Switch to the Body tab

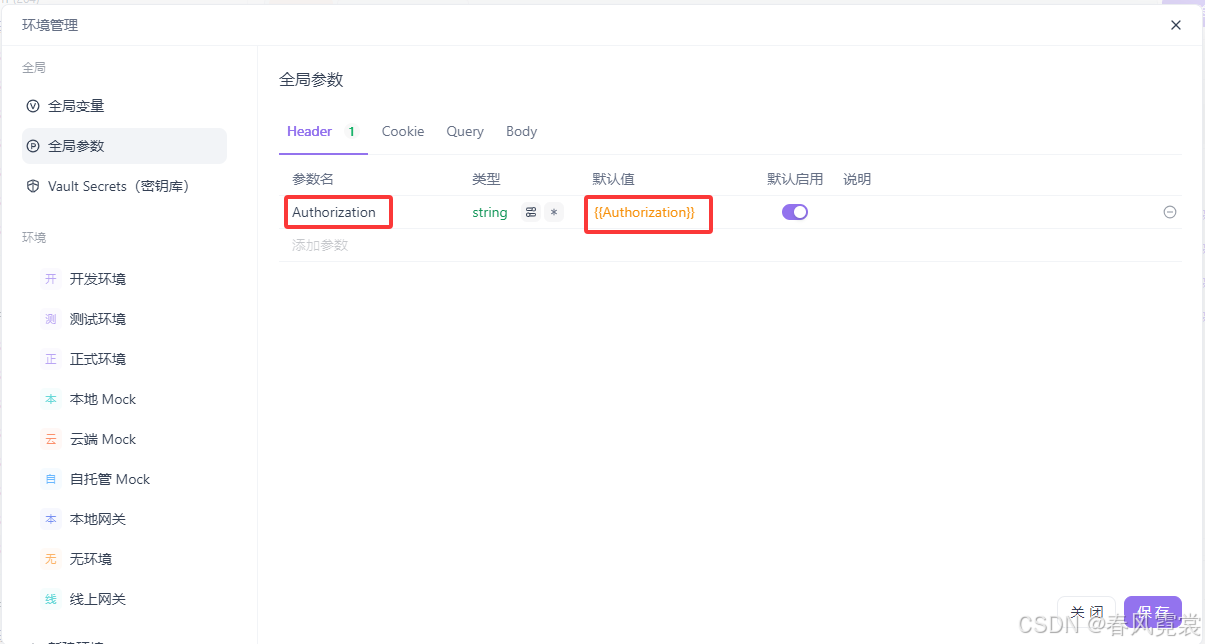pos(521,132)
